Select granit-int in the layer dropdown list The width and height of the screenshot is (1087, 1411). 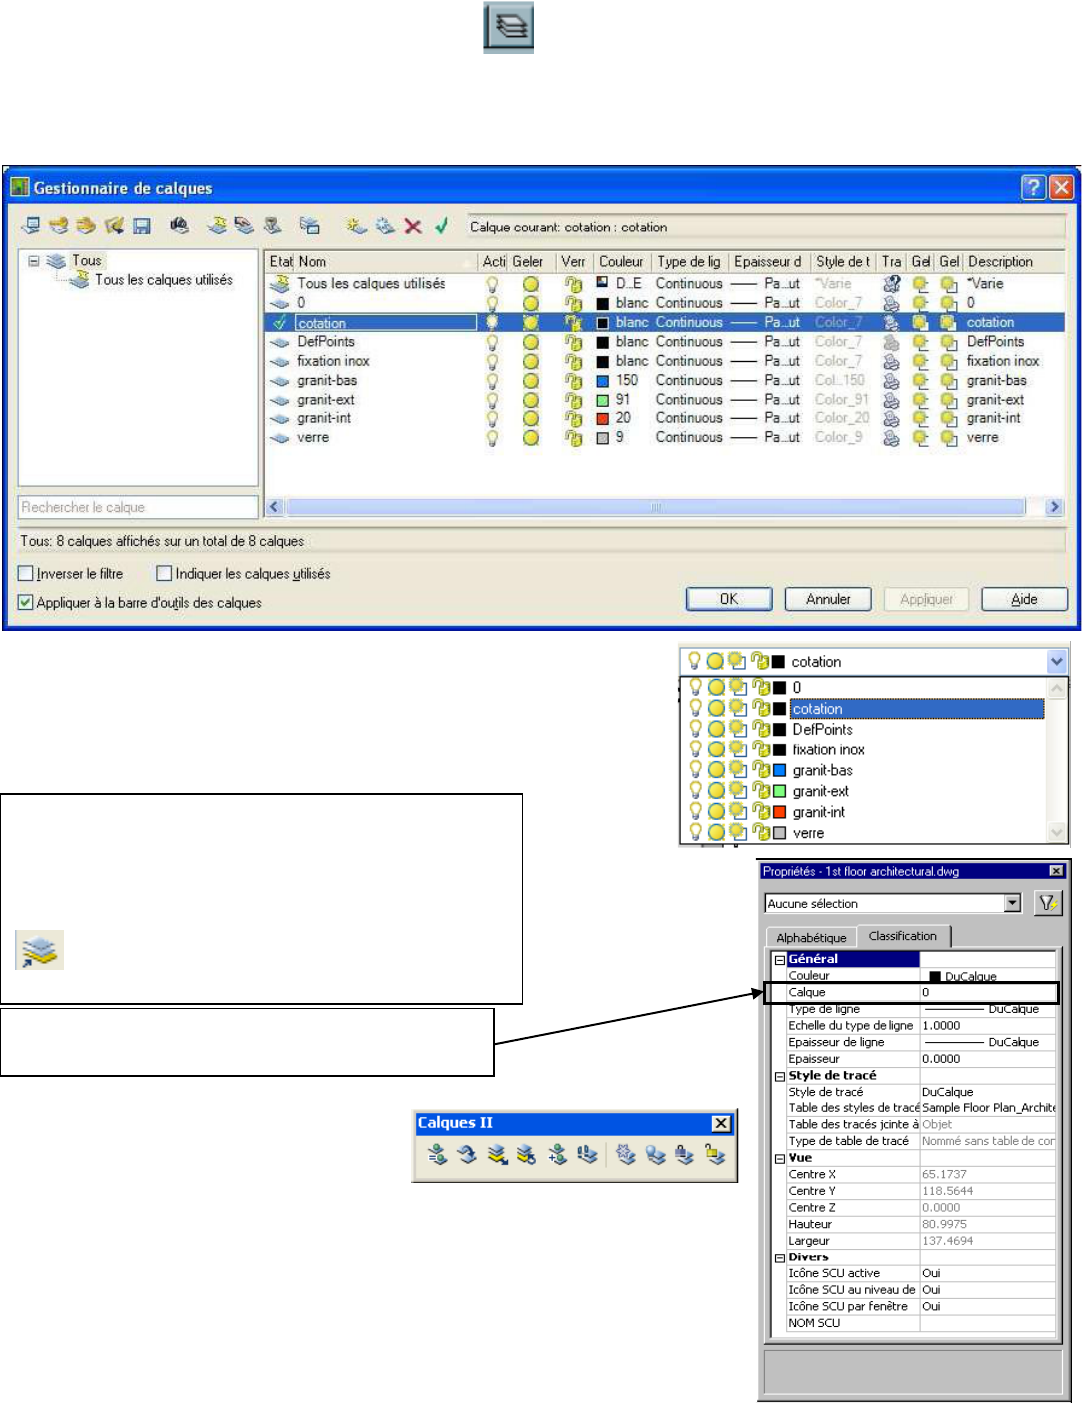(x=818, y=812)
